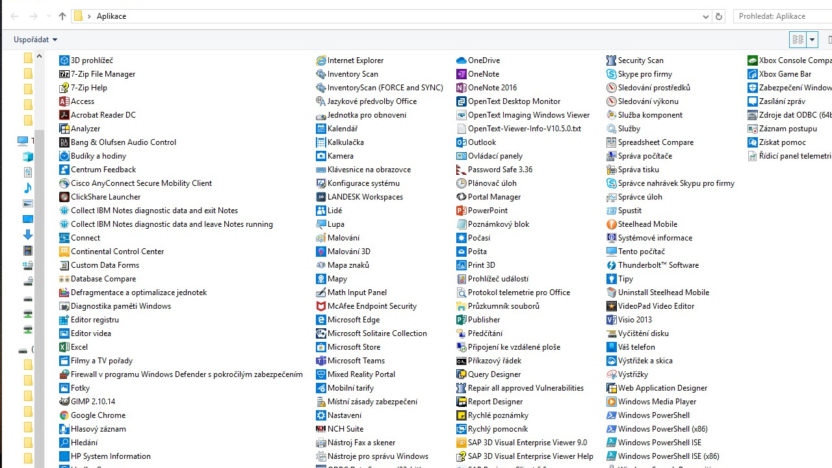This screenshot has height=468, width=832.
Task: Select "Malování 3D" entry
Action: point(343,252)
